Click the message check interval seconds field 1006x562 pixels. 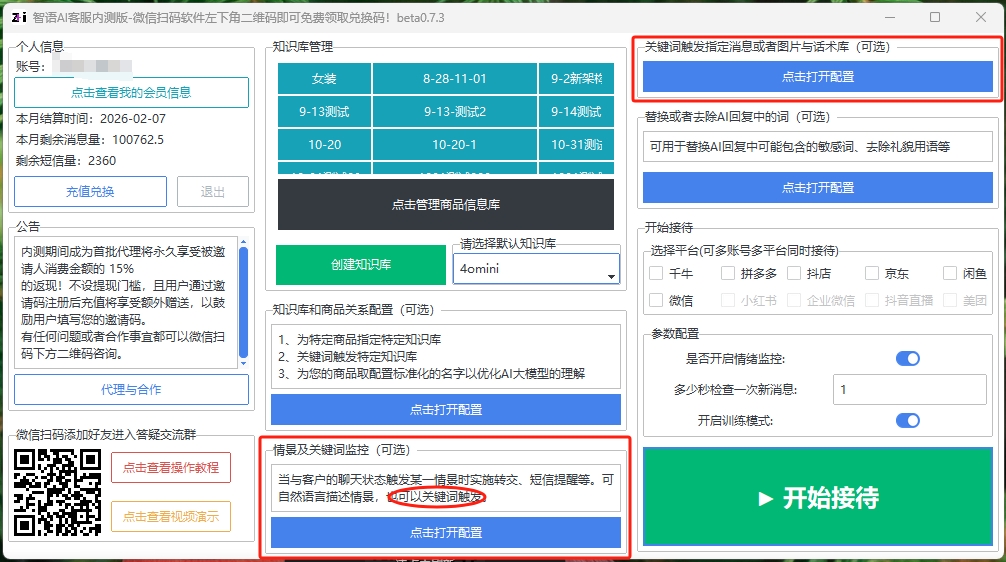(911, 389)
